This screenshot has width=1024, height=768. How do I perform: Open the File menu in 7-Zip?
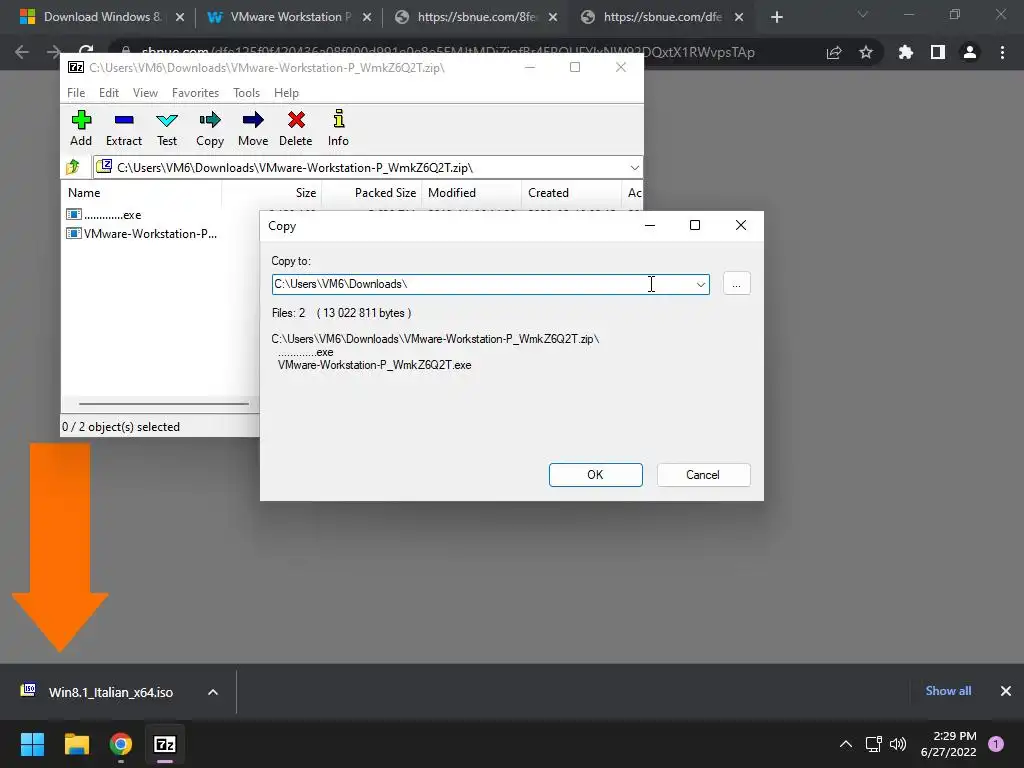pyautogui.click(x=76, y=93)
